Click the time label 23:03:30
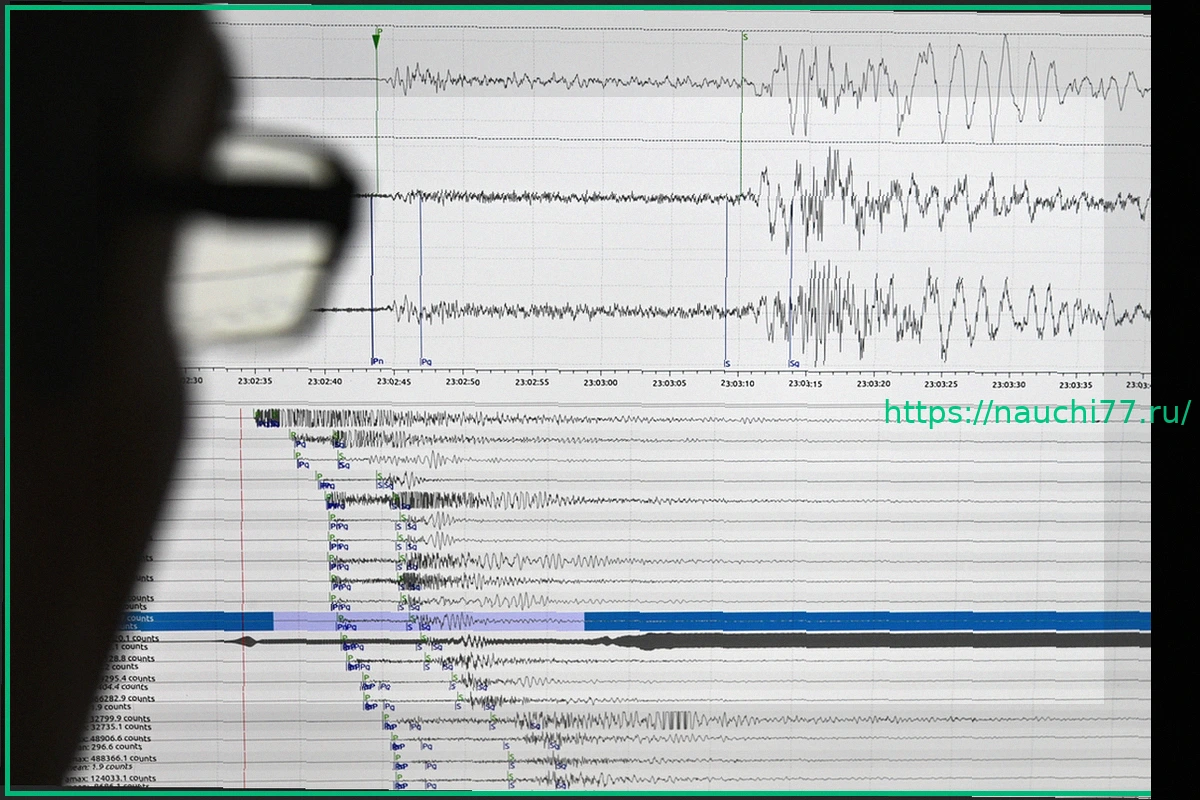The height and width of the screenshot is (800, 1200). coord(1008,384)
